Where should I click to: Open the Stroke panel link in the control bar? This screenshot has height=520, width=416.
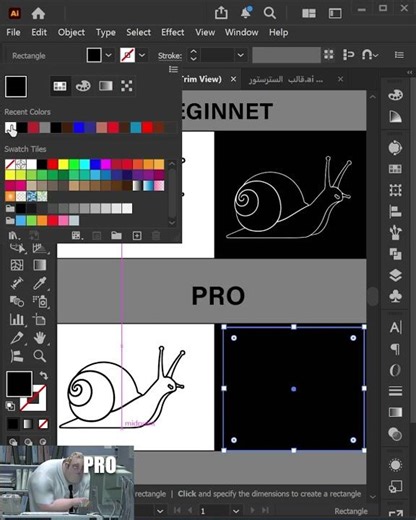170,56
